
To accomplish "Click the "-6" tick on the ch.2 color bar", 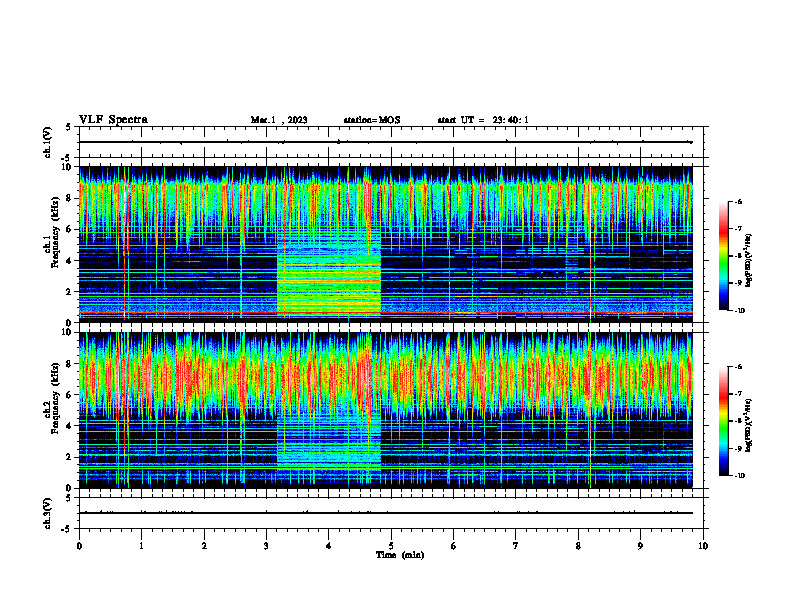I will [x=738, y=367].
